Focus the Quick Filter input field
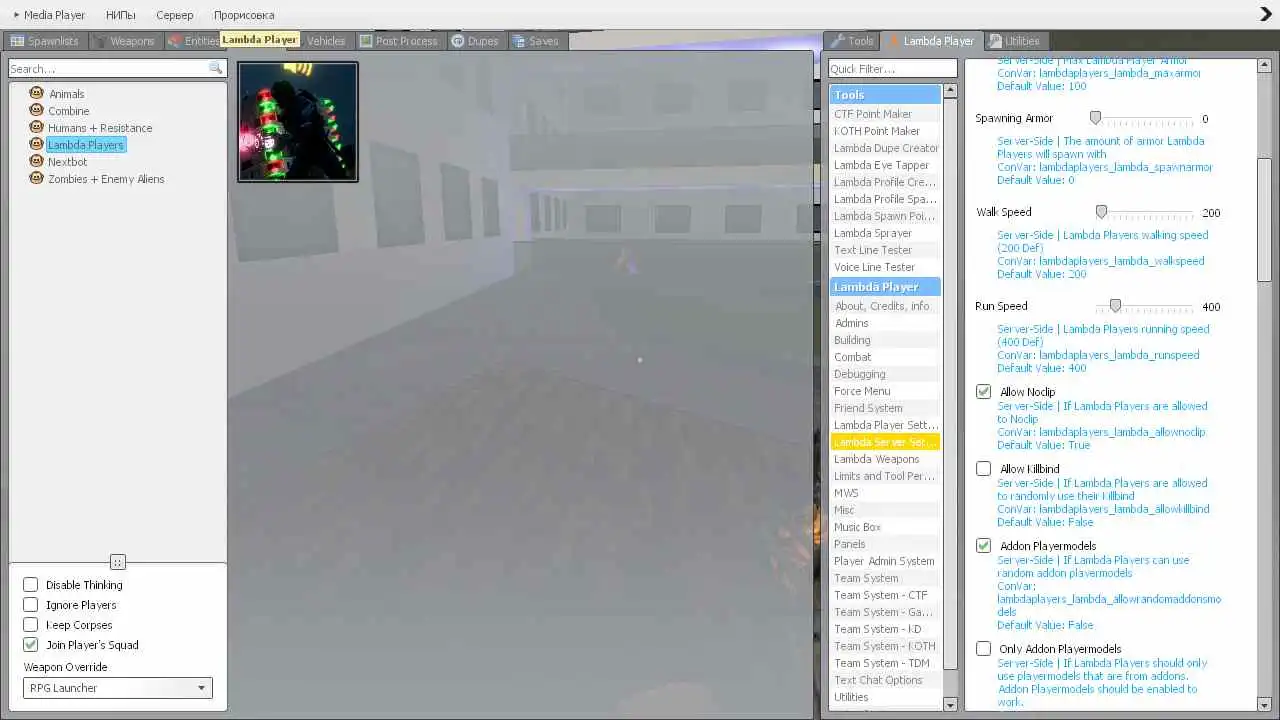Screen dimensions: 1280x720 (892, 68)
